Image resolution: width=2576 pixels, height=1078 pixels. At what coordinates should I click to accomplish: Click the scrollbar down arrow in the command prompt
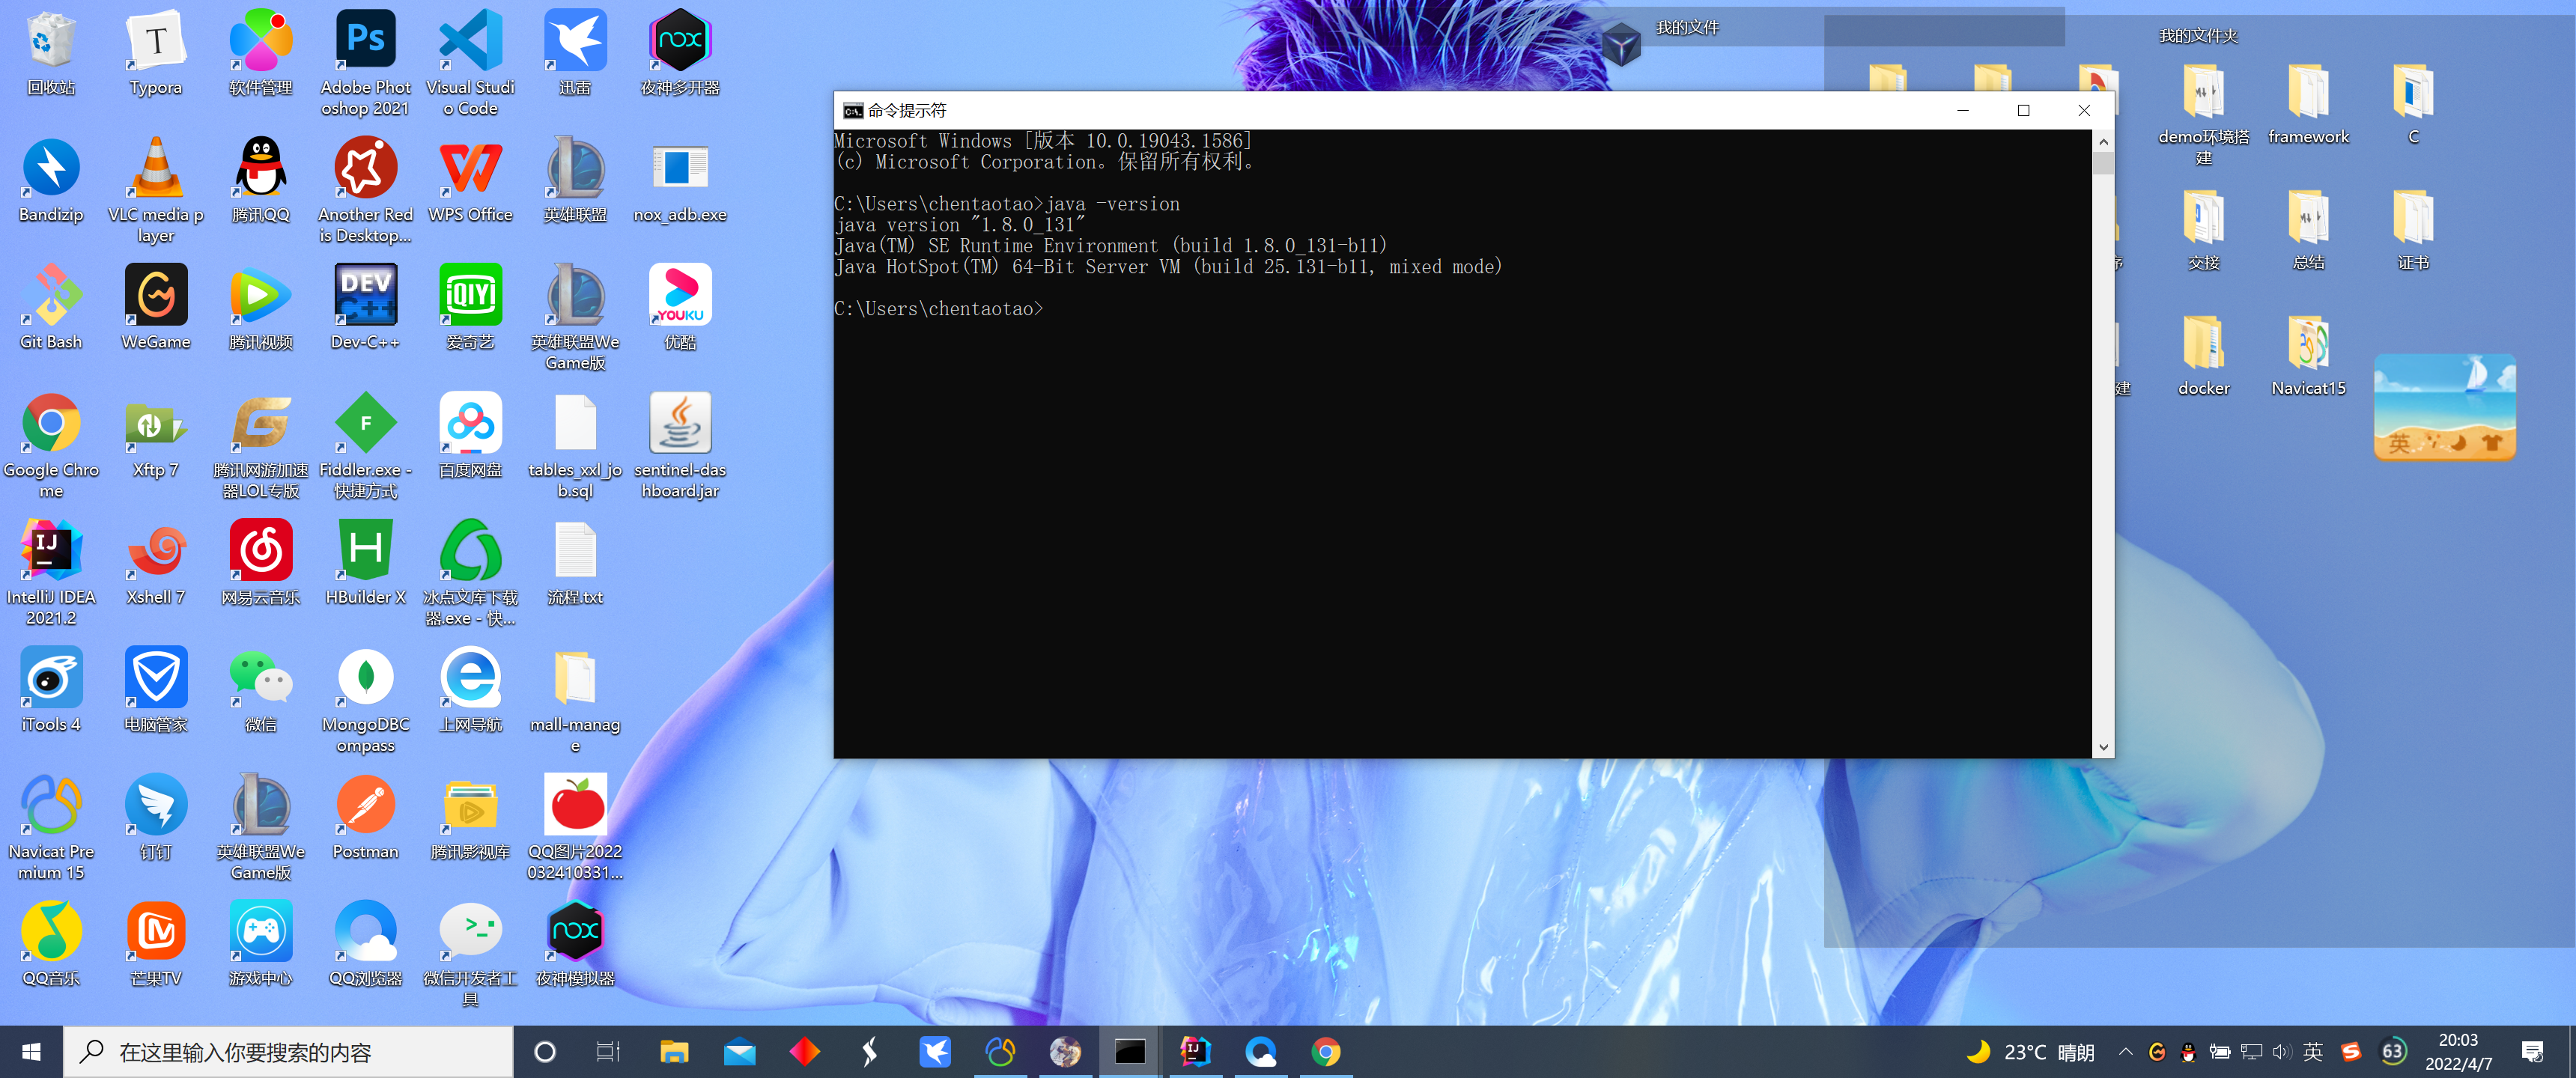[x=2103, y=747]
